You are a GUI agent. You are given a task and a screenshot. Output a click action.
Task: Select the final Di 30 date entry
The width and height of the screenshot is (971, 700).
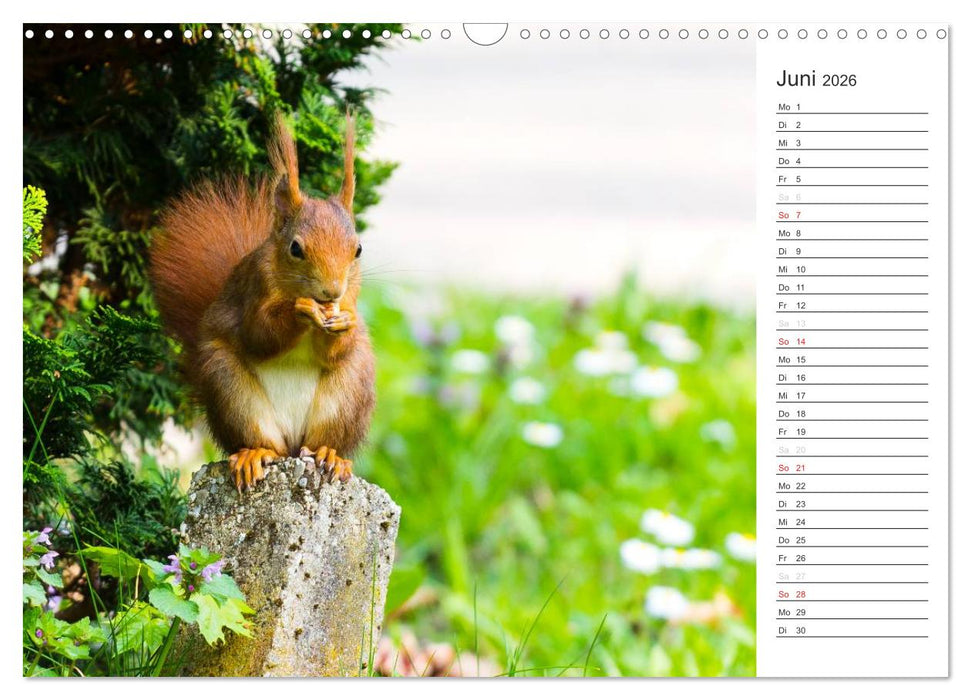coord(790,630)
